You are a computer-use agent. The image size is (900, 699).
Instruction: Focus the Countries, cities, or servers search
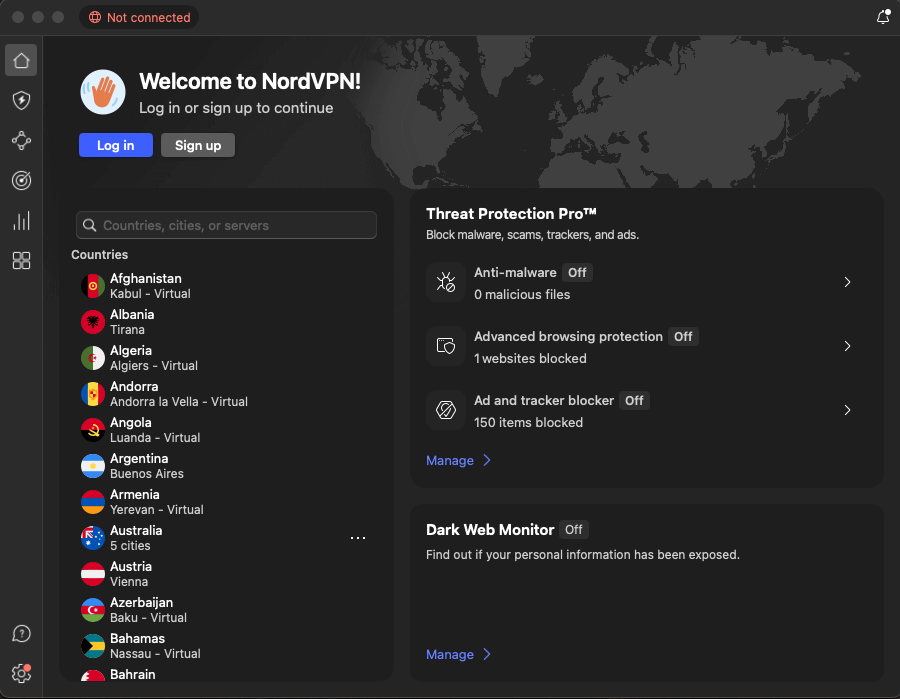[x=226, y=225]
